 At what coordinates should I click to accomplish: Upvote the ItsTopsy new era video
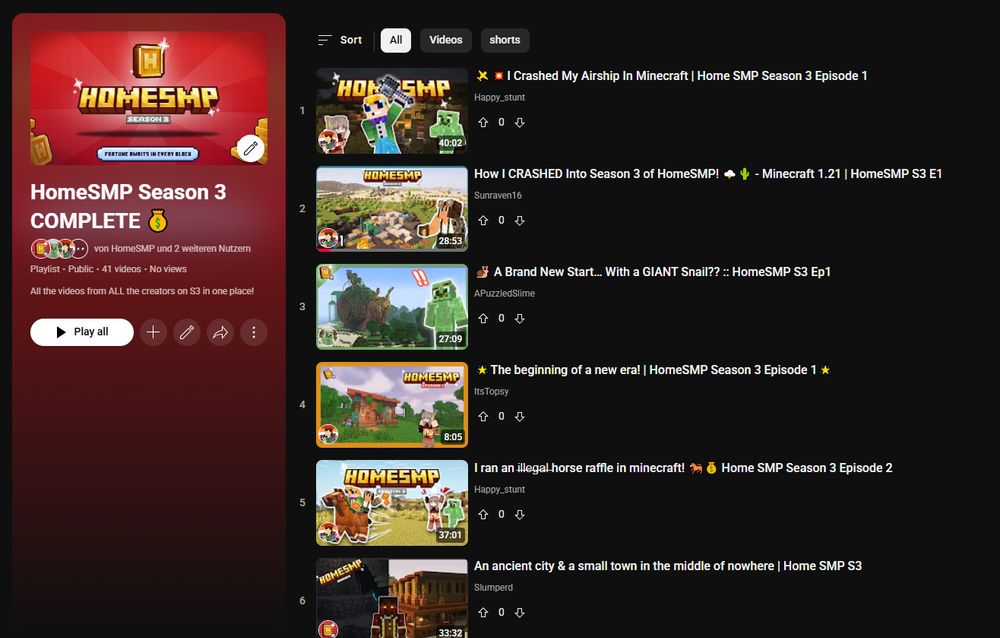point(483,417)
